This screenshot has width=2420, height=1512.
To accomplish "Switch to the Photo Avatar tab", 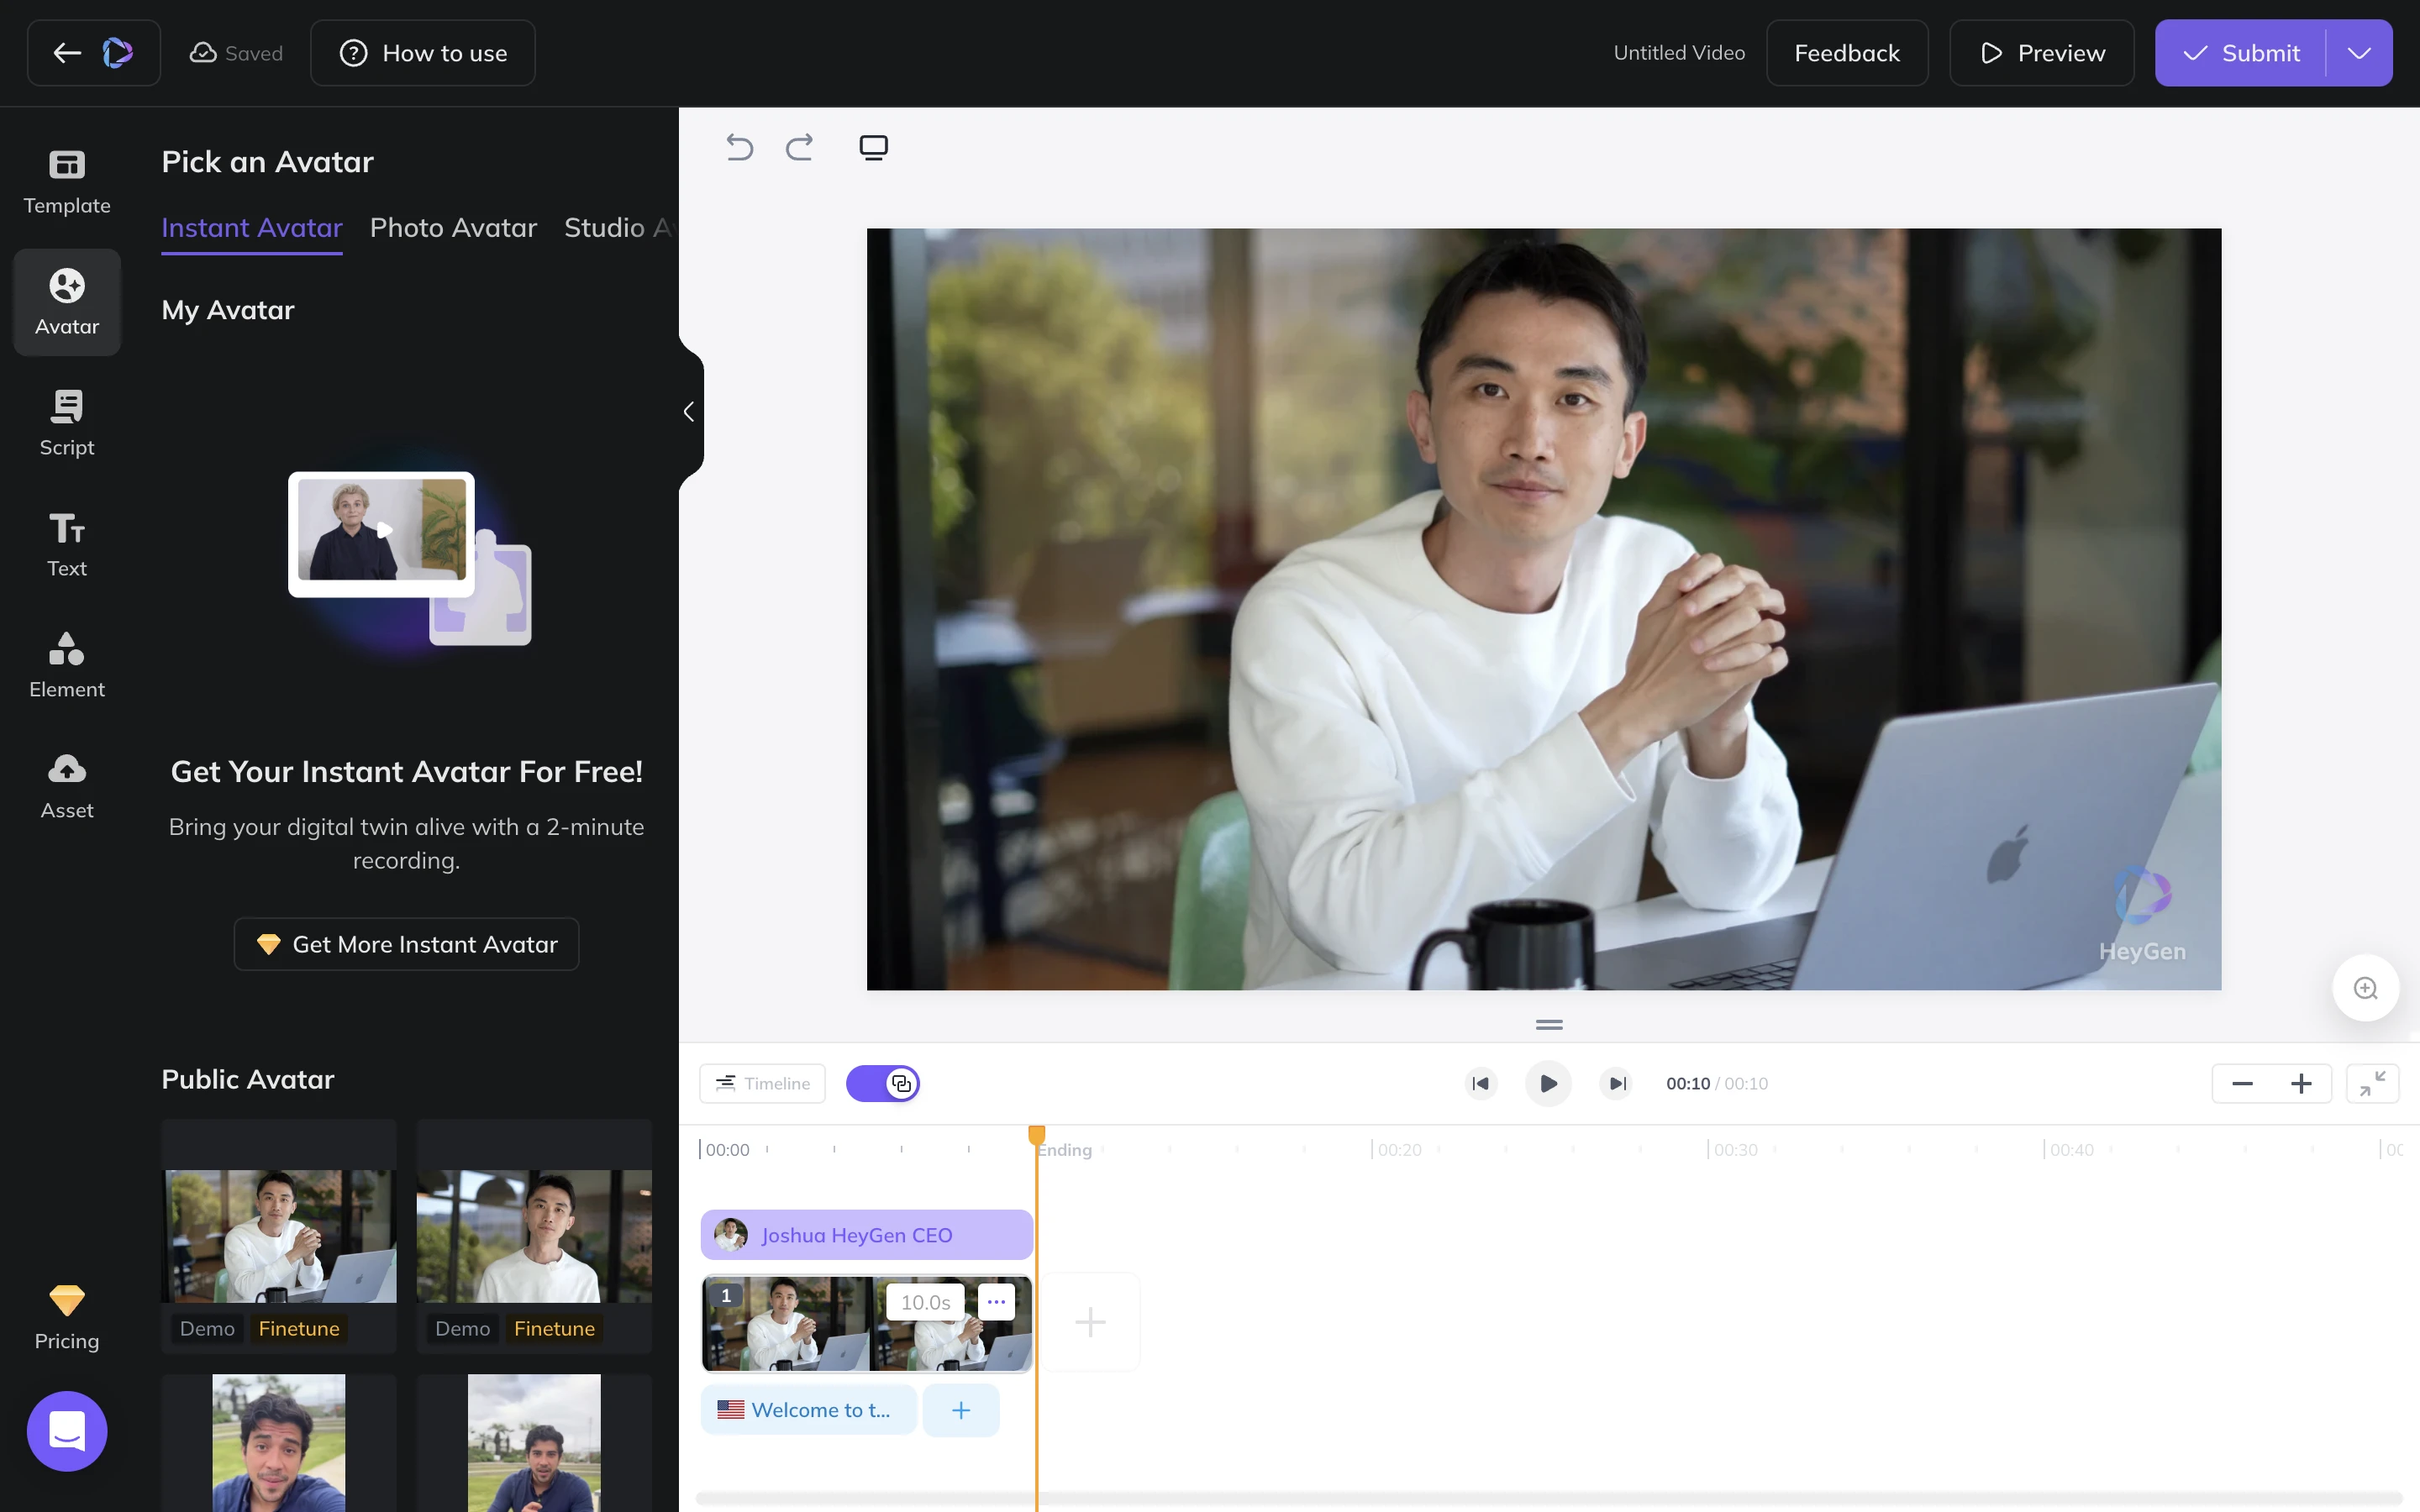I will (x=453, y=228).
